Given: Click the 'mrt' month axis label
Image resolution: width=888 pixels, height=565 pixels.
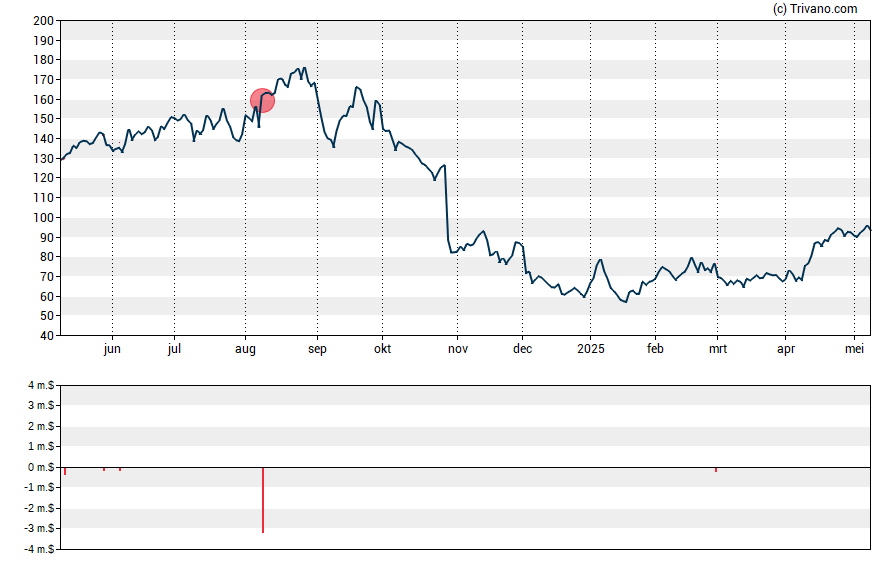Looking at the screenshot, I should 718,349.
